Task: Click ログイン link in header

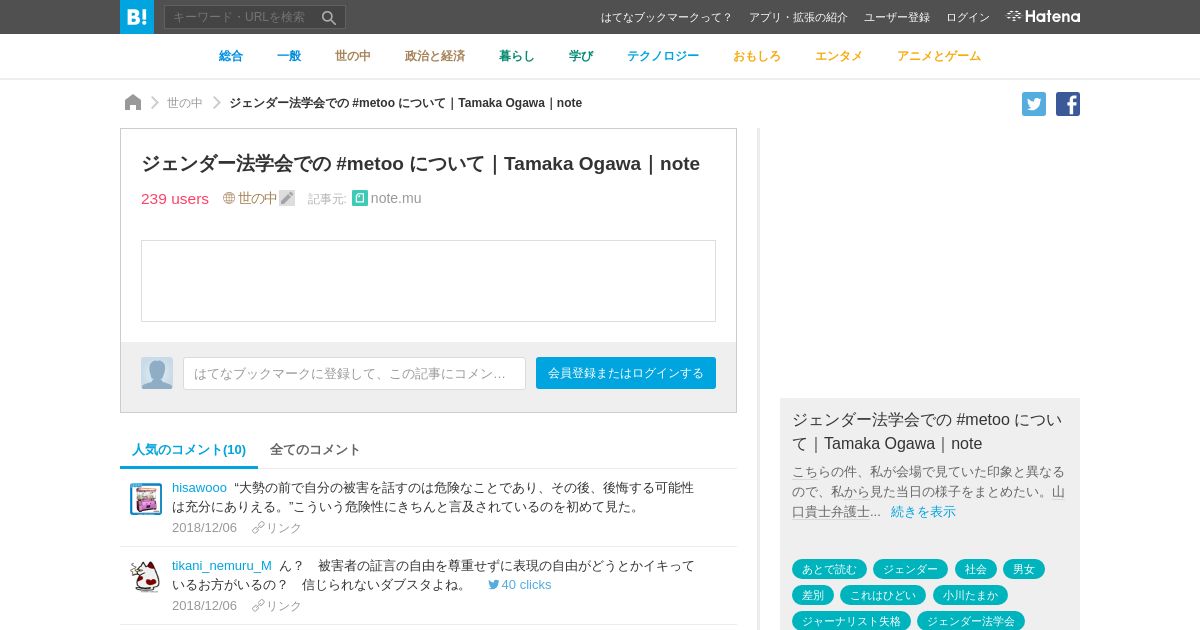Action: click(968, 17)
